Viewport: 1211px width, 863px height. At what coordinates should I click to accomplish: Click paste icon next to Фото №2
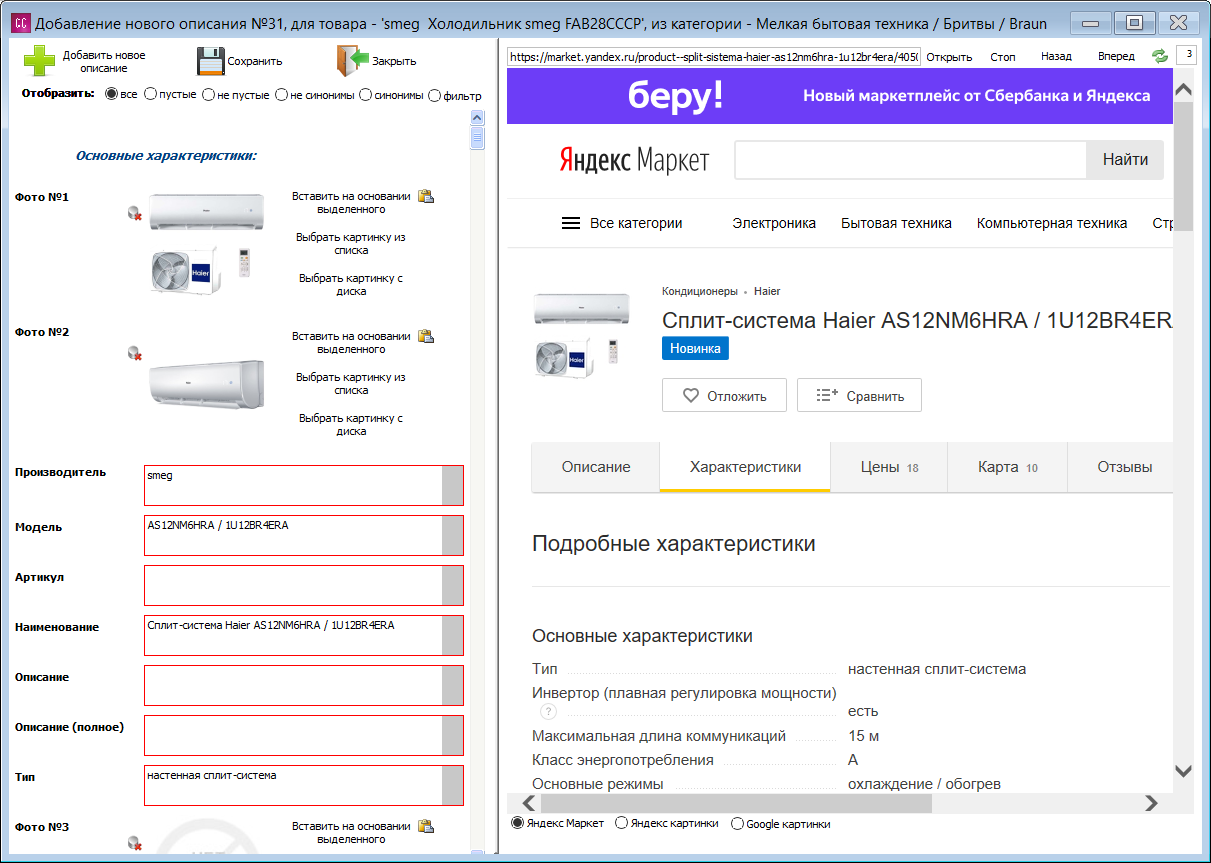pos(425,336)
